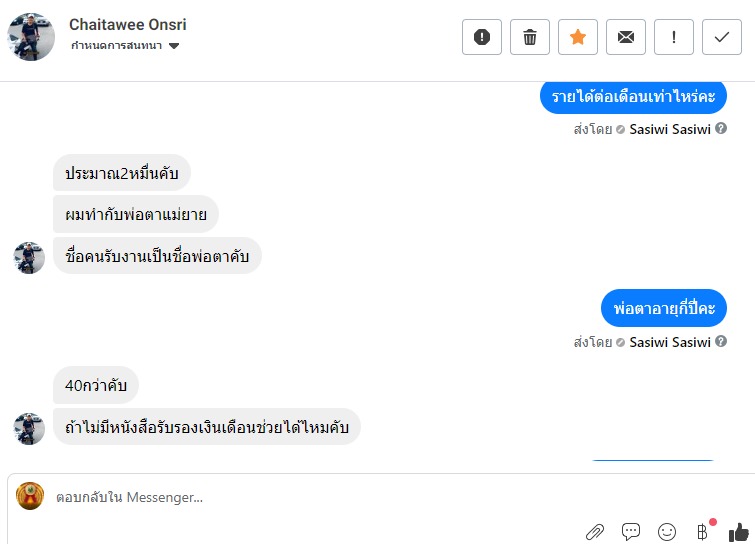The image size is (755, 544).
Task: Click the help icon beside second Sasiwi Sasiwi
Action: (x=721, y=342)
